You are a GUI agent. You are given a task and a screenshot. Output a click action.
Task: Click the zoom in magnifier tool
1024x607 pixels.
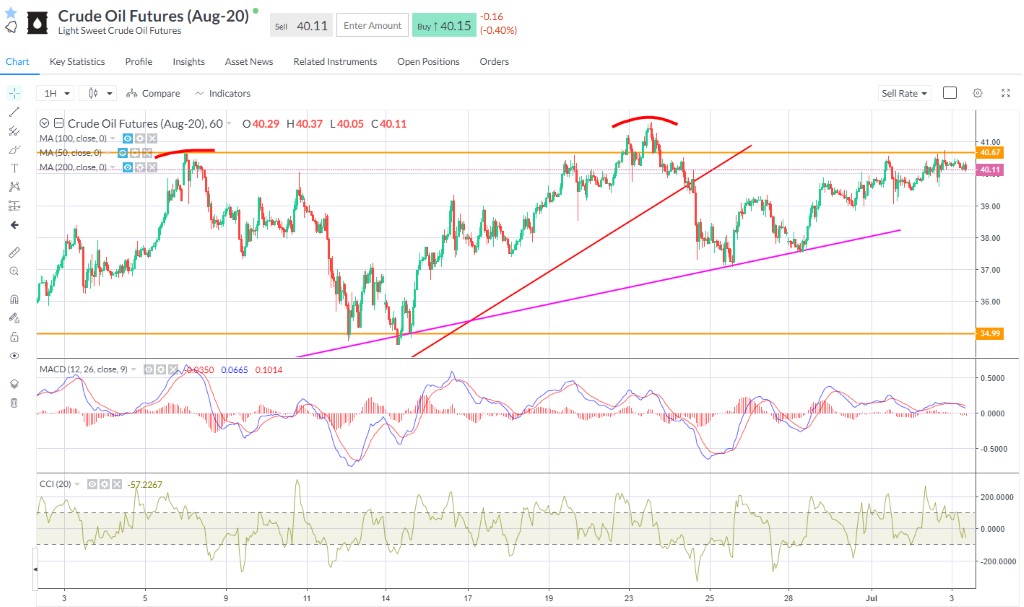click(14, 271)
